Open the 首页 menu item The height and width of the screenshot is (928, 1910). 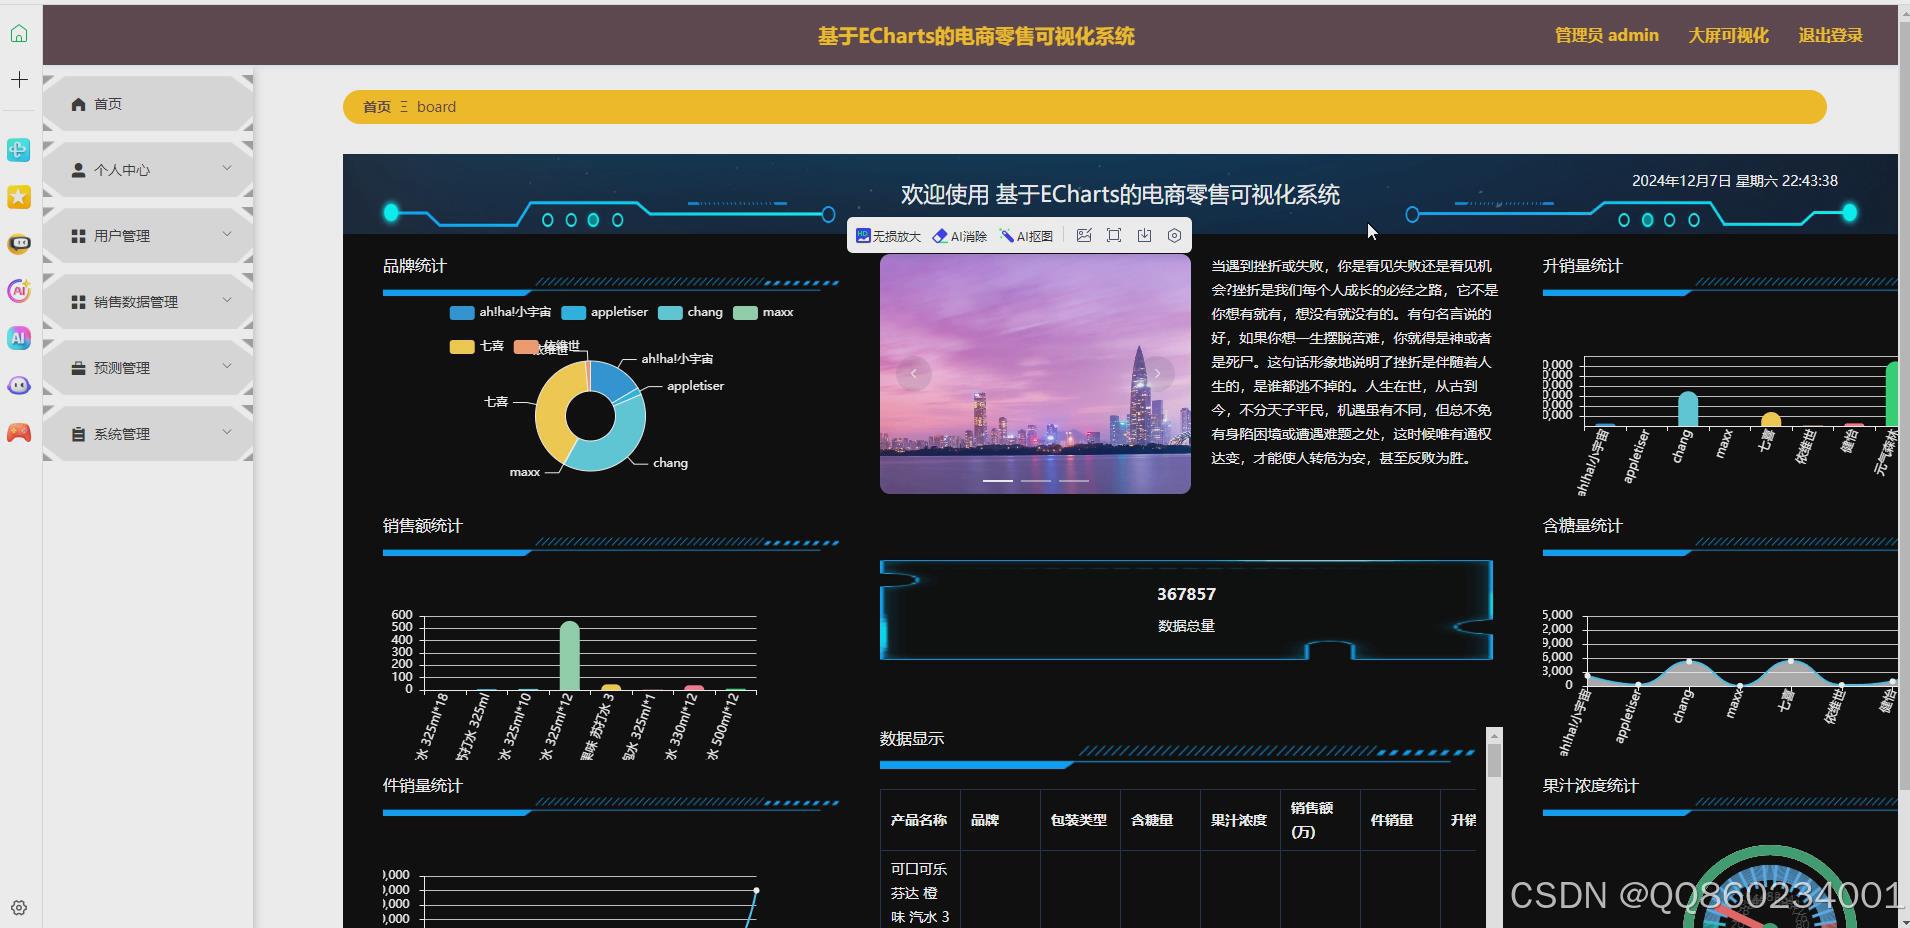coord(148,104)
